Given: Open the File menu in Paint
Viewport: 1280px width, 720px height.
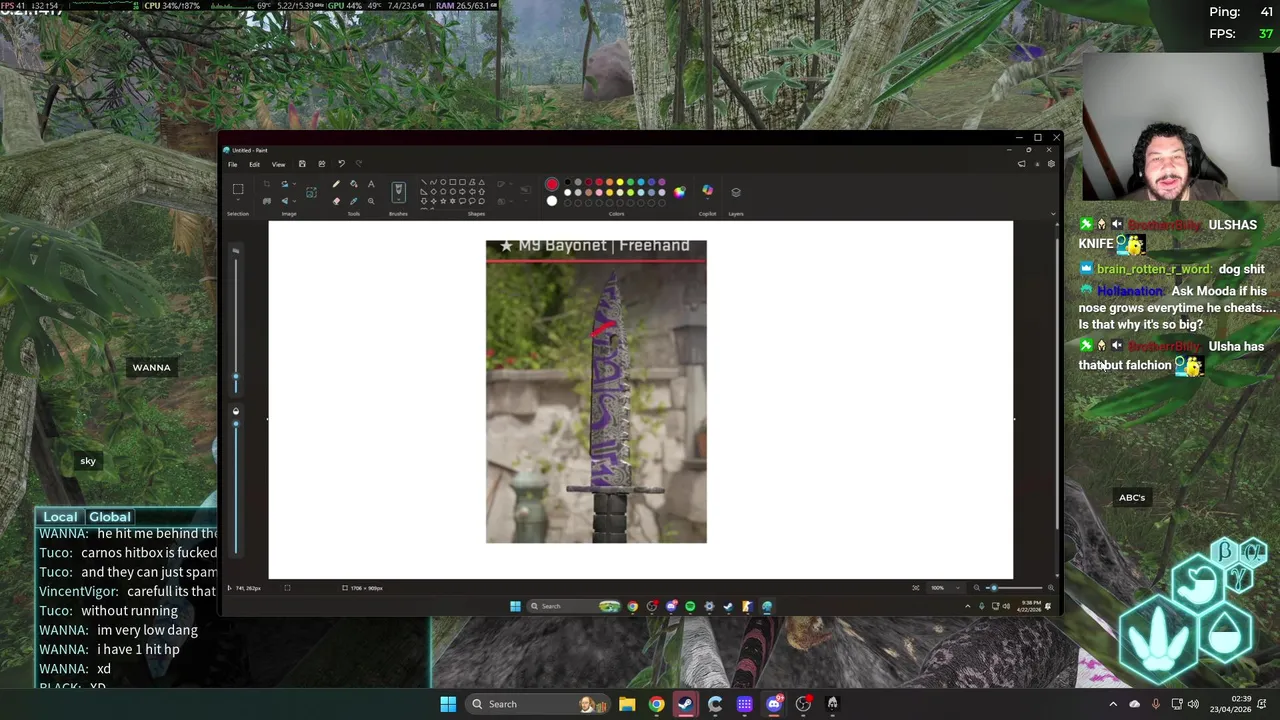Looking at the screenshot, I should 233,164.
